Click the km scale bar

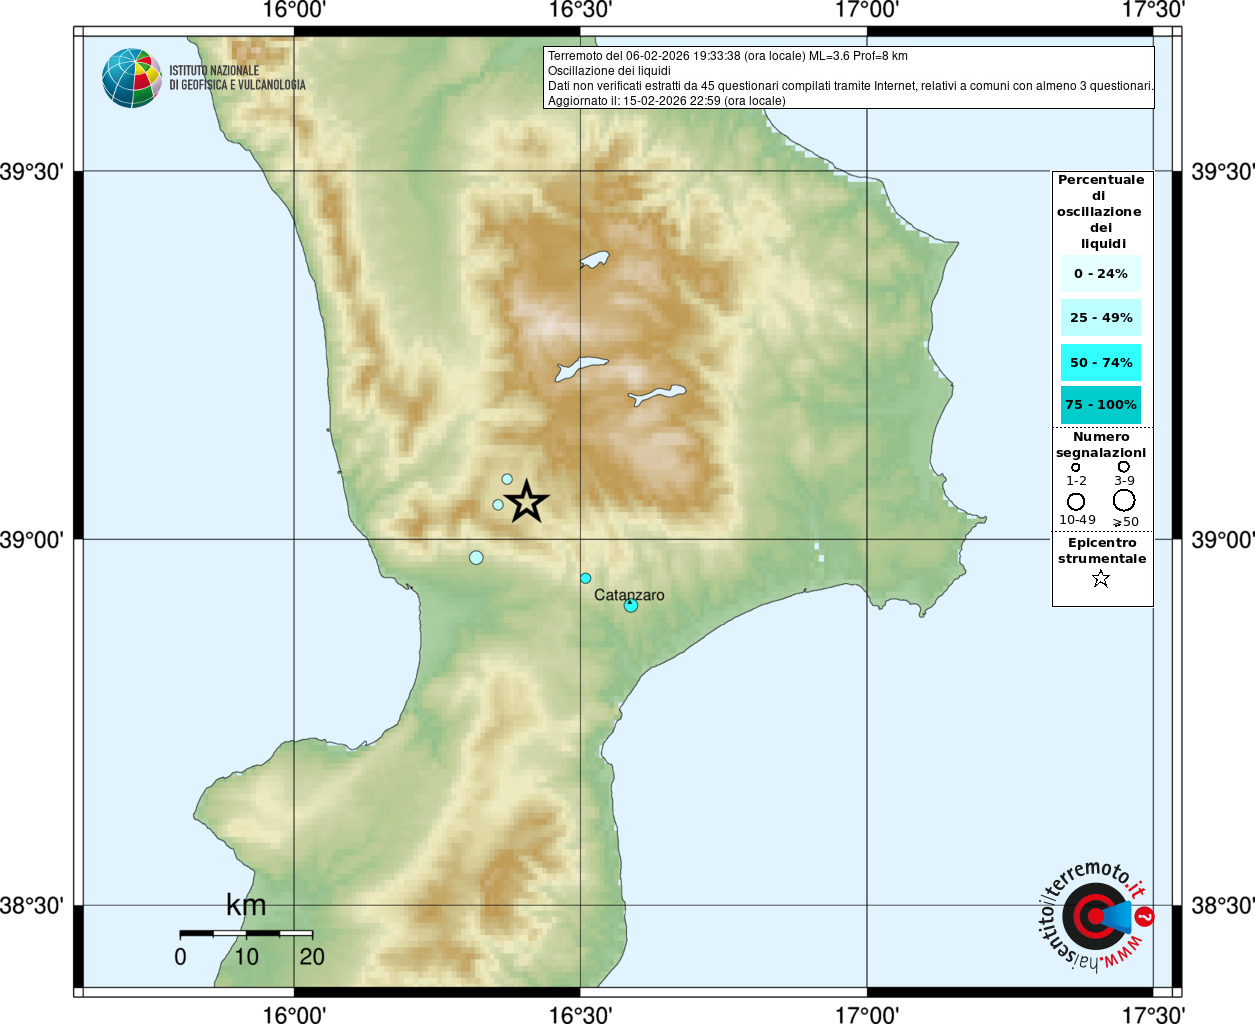tap(246, 933)
